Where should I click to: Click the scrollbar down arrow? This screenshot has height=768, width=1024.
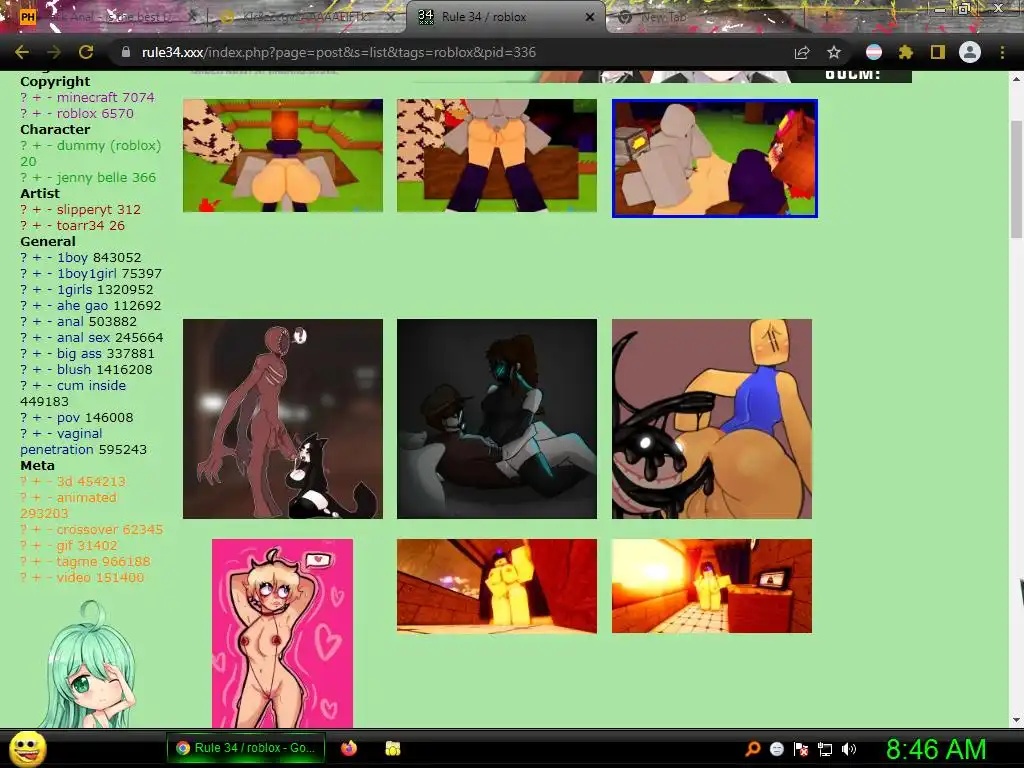pos(1016,720)
